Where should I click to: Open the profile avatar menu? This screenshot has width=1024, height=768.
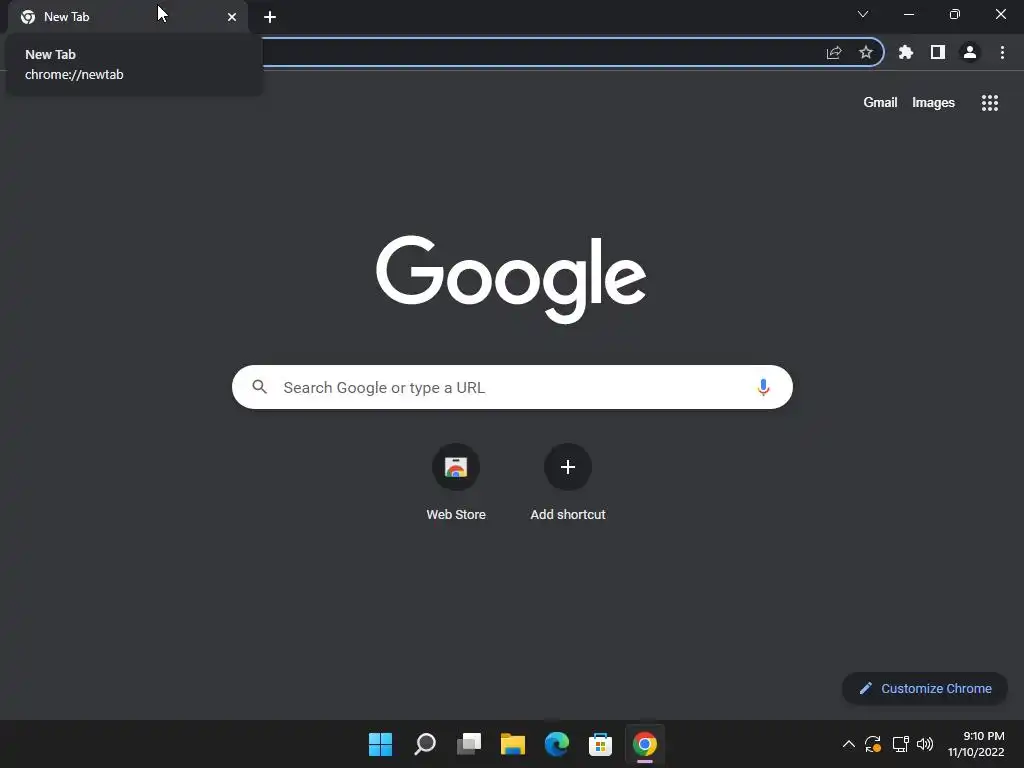coord(970,52)
